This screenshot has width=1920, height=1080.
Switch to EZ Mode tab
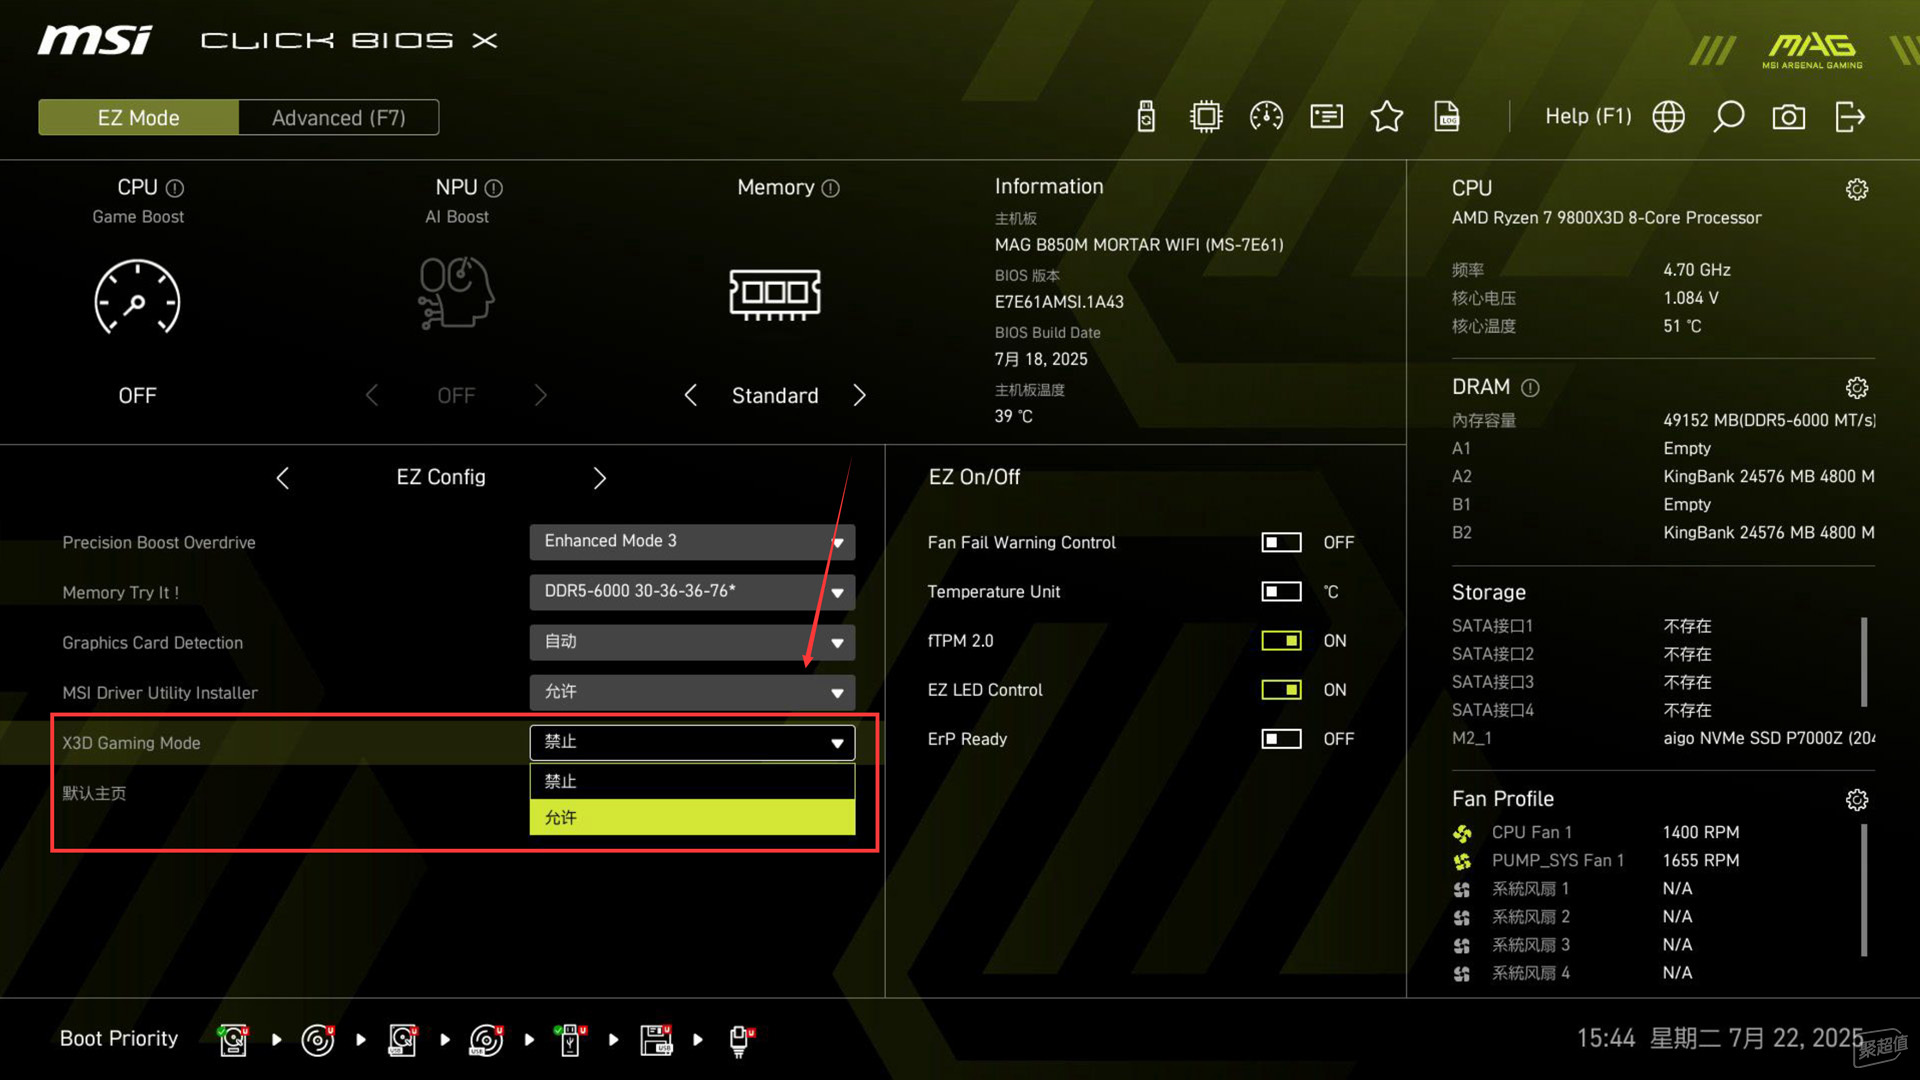138,117
